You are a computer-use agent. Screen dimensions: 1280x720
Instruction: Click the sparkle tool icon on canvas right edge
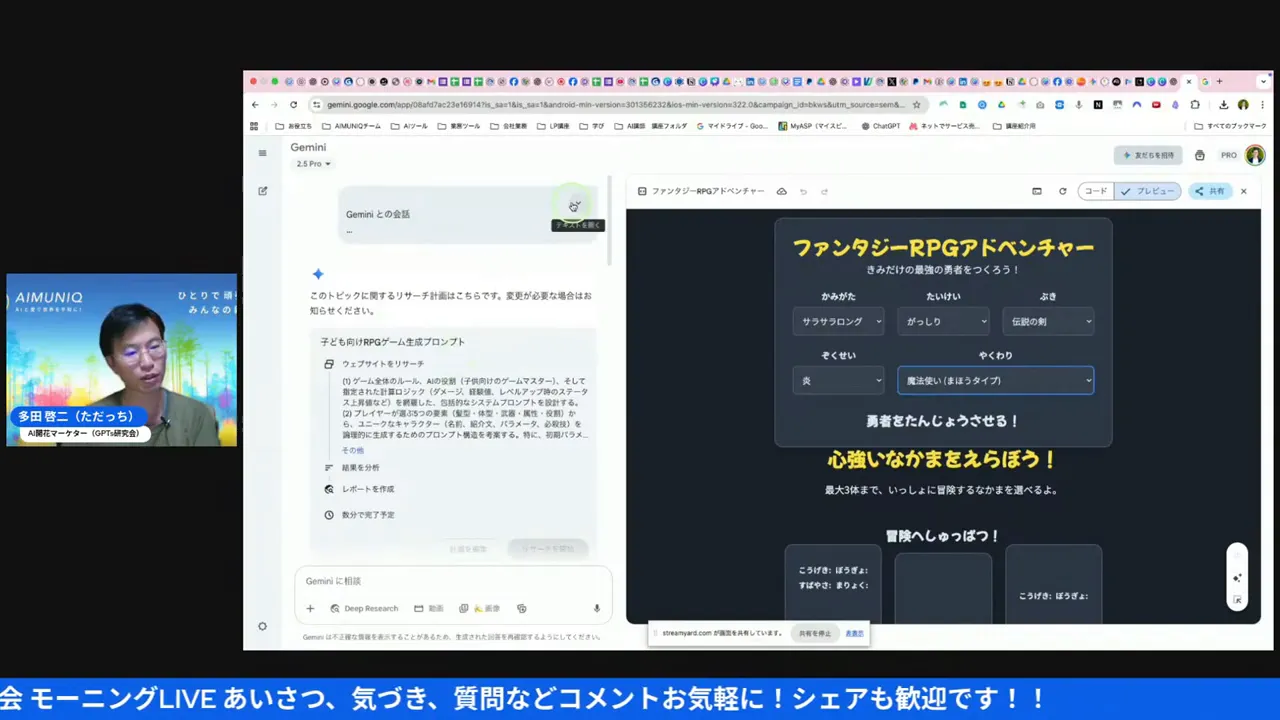coord(1237,577)
